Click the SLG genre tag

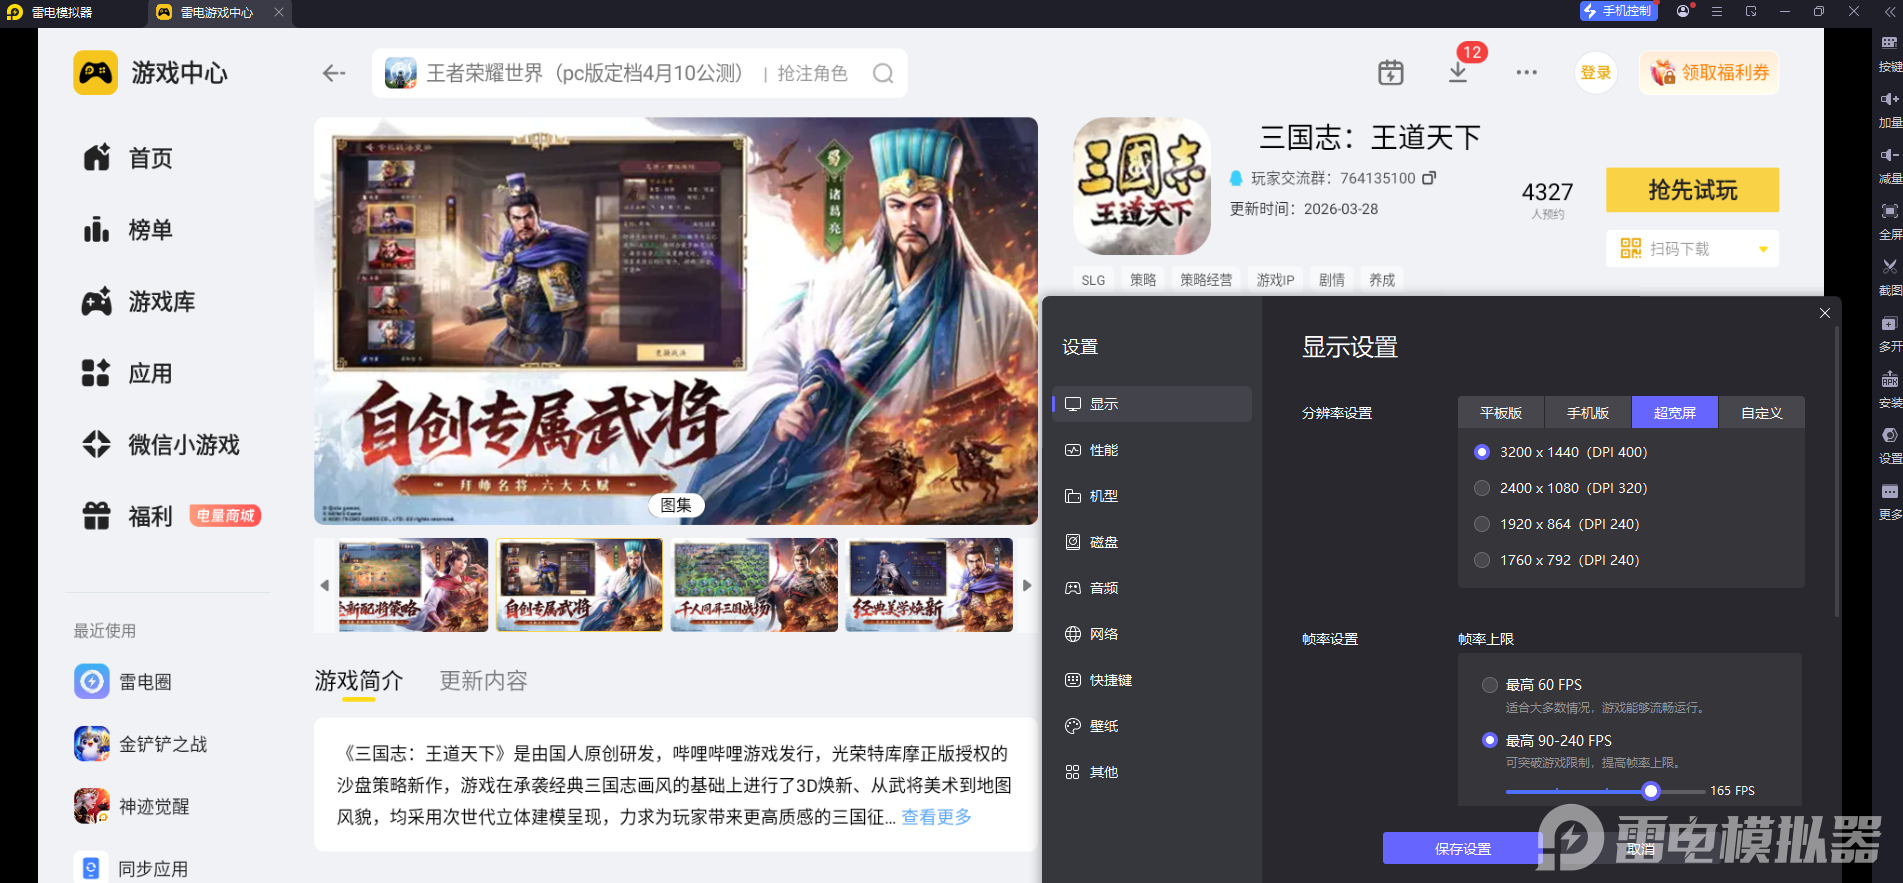click(x=1093, y=280)
